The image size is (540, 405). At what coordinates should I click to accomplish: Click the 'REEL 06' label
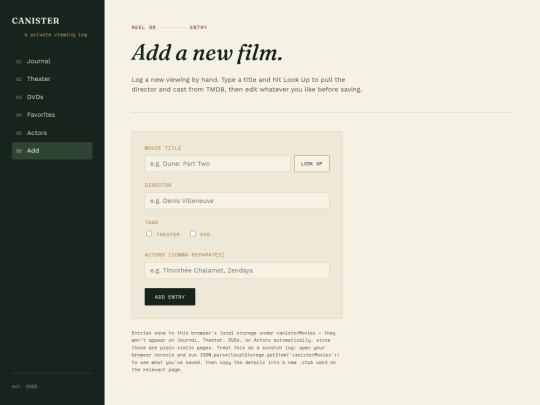pos(144,27)
